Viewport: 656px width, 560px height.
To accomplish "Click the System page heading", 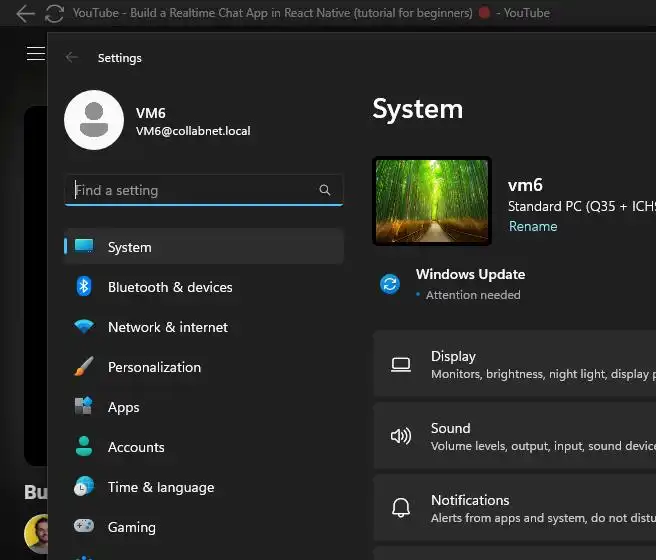I will click(x=418, y=109).
